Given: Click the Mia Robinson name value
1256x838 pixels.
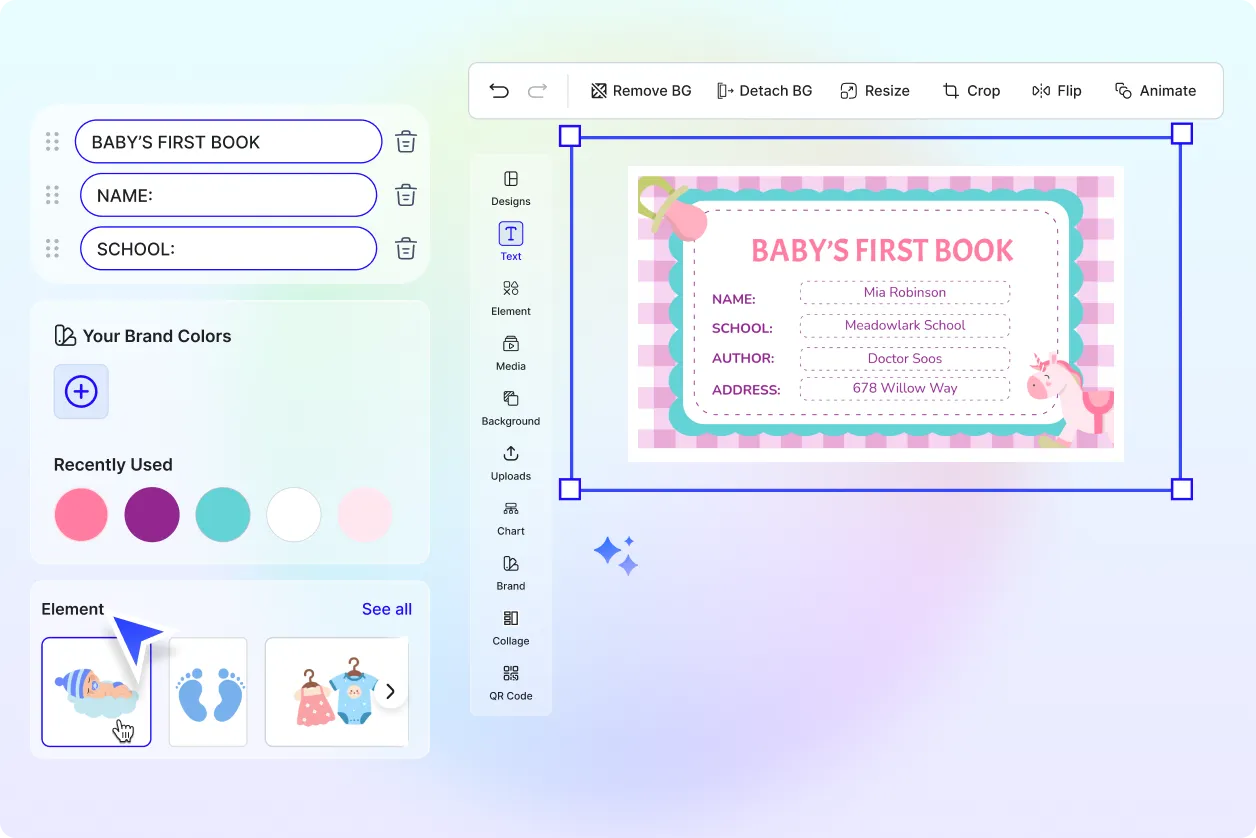Looking at the screenshot, I should [905, 292].
